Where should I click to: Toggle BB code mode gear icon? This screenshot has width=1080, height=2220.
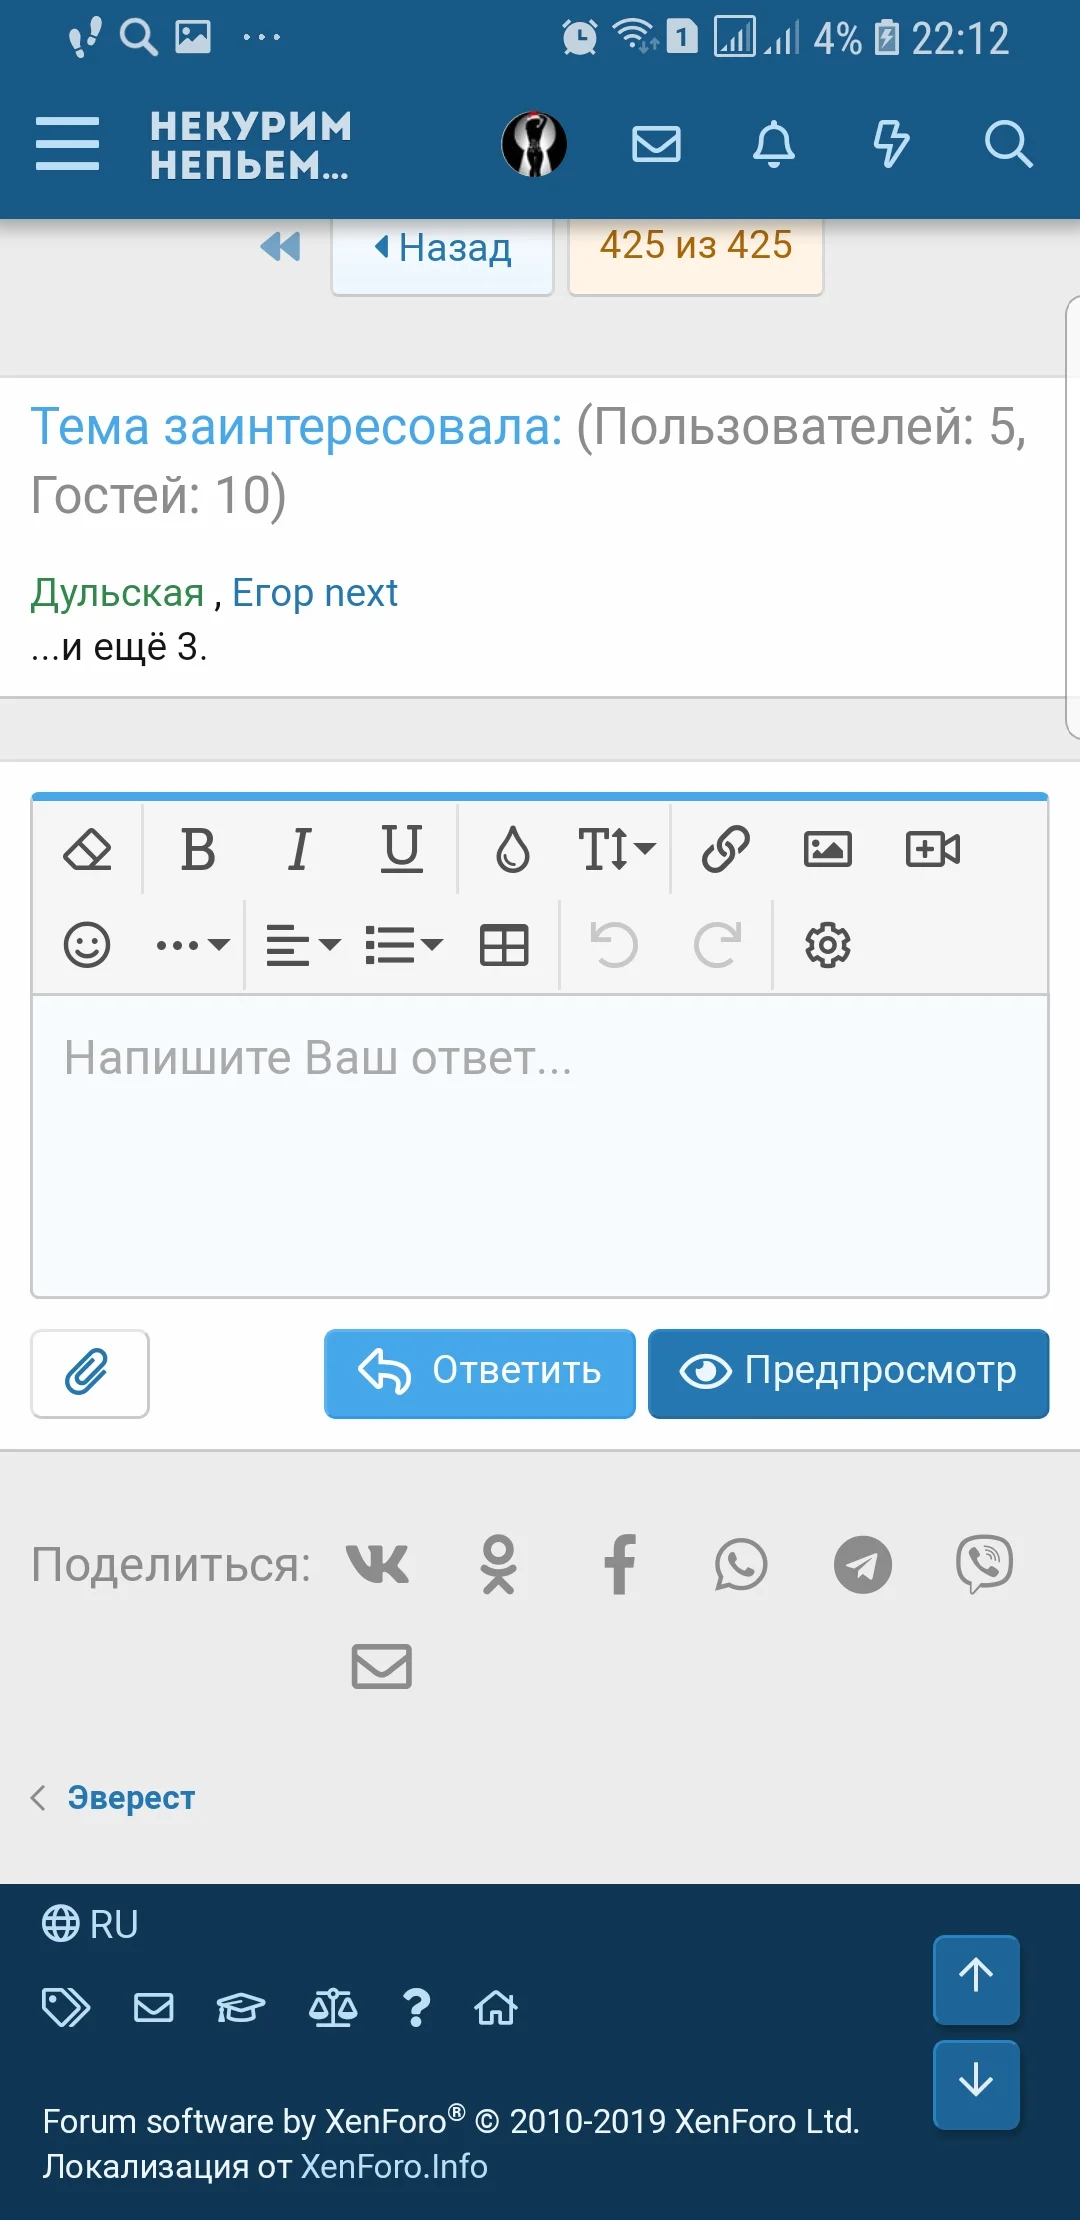(x=828, y=945)
